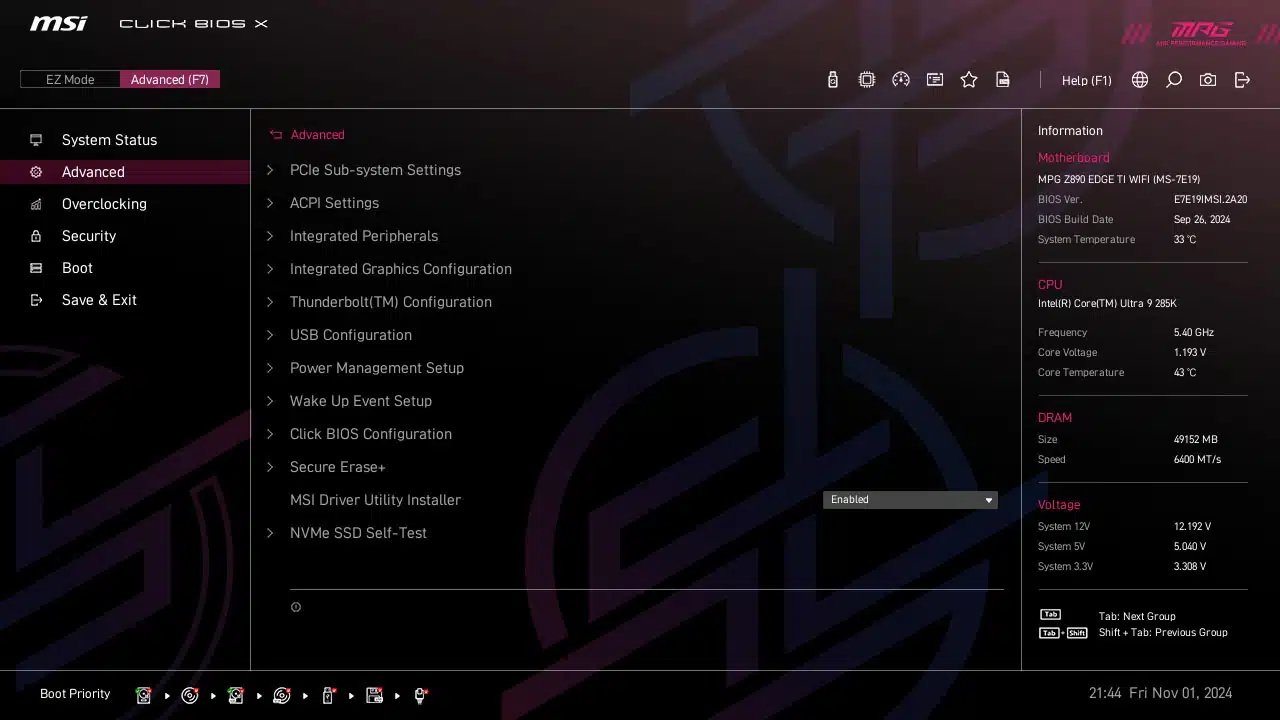Go to Save & Exit in sidebar
Viewport: 1280px width, 720px height.
point(99,300)
